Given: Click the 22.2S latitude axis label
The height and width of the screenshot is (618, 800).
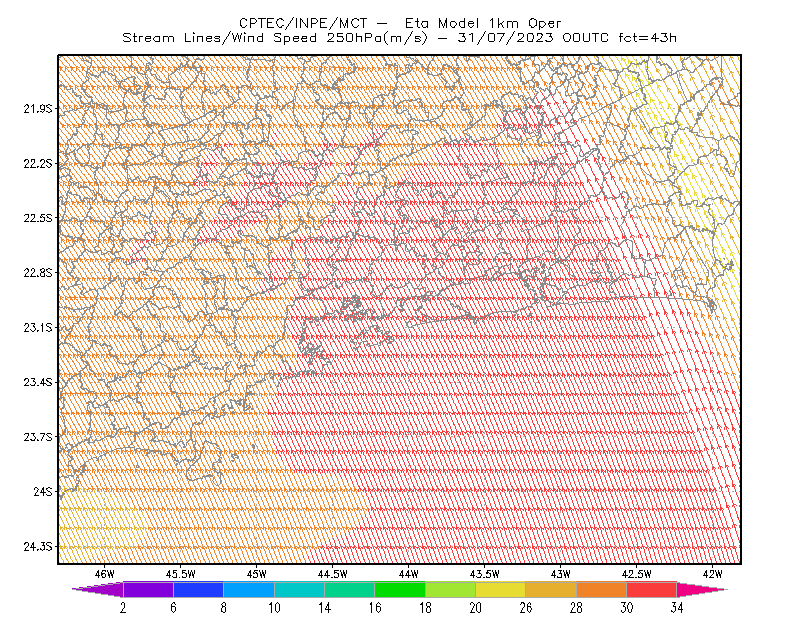Looking at the screenshot, I should coord(38,163).
